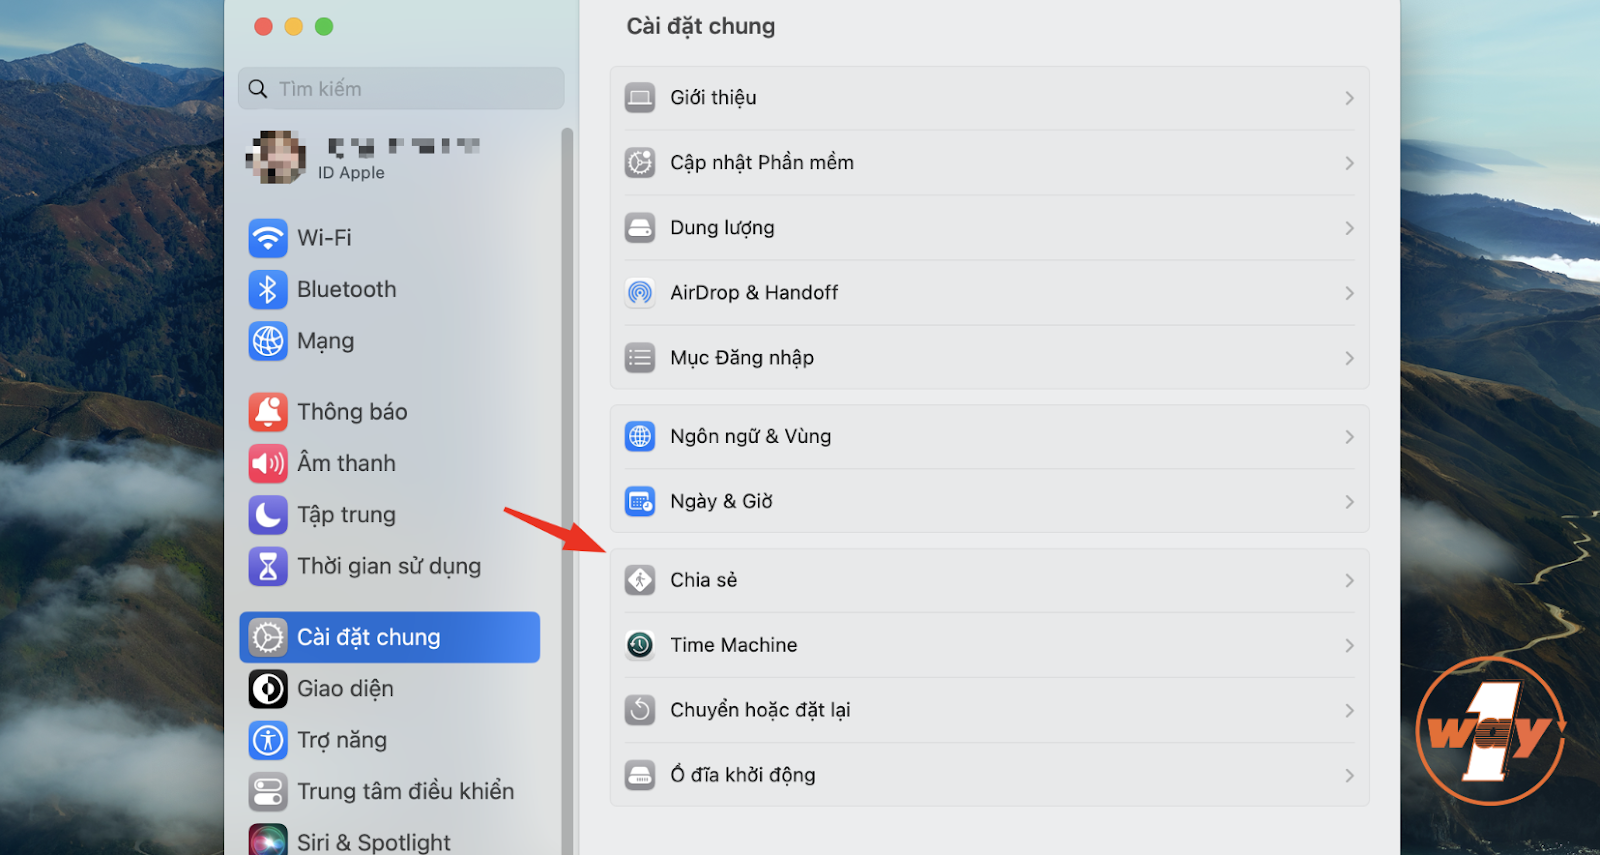Open Trợ năng sidebar label
This screenshot has width=1600, height=855.
[x=342, y=741]
